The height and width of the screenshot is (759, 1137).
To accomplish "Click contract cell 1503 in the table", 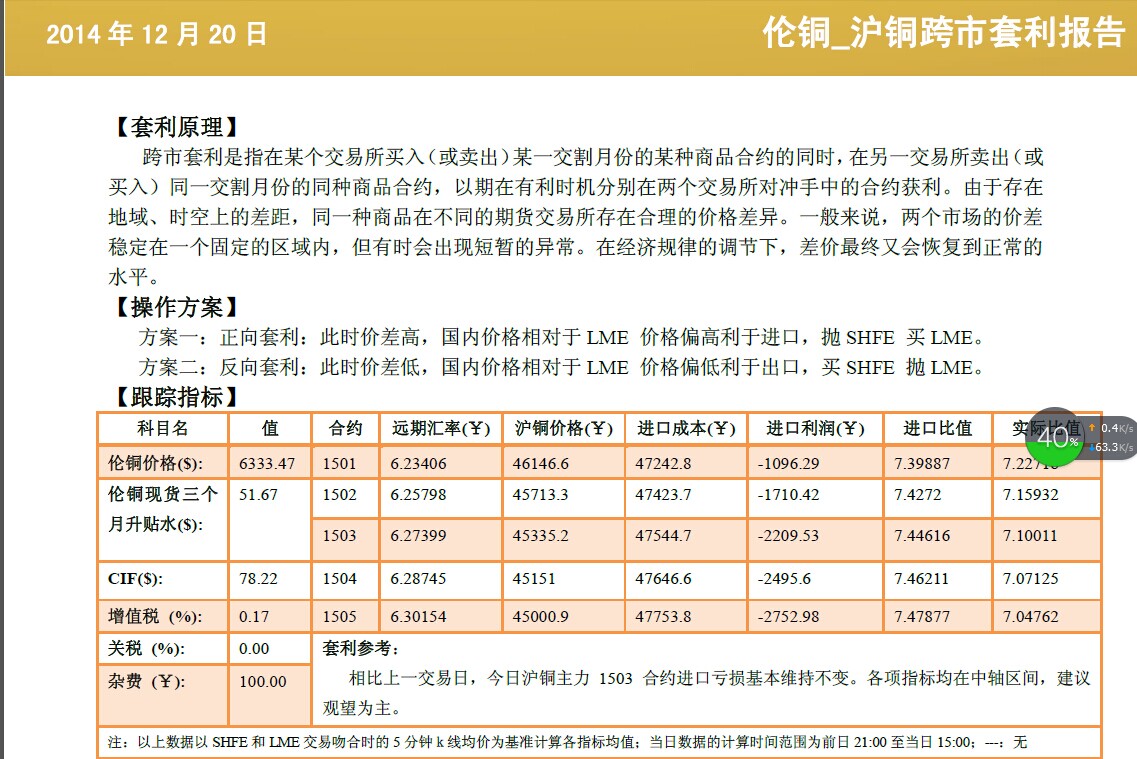I will coord(339,536).
